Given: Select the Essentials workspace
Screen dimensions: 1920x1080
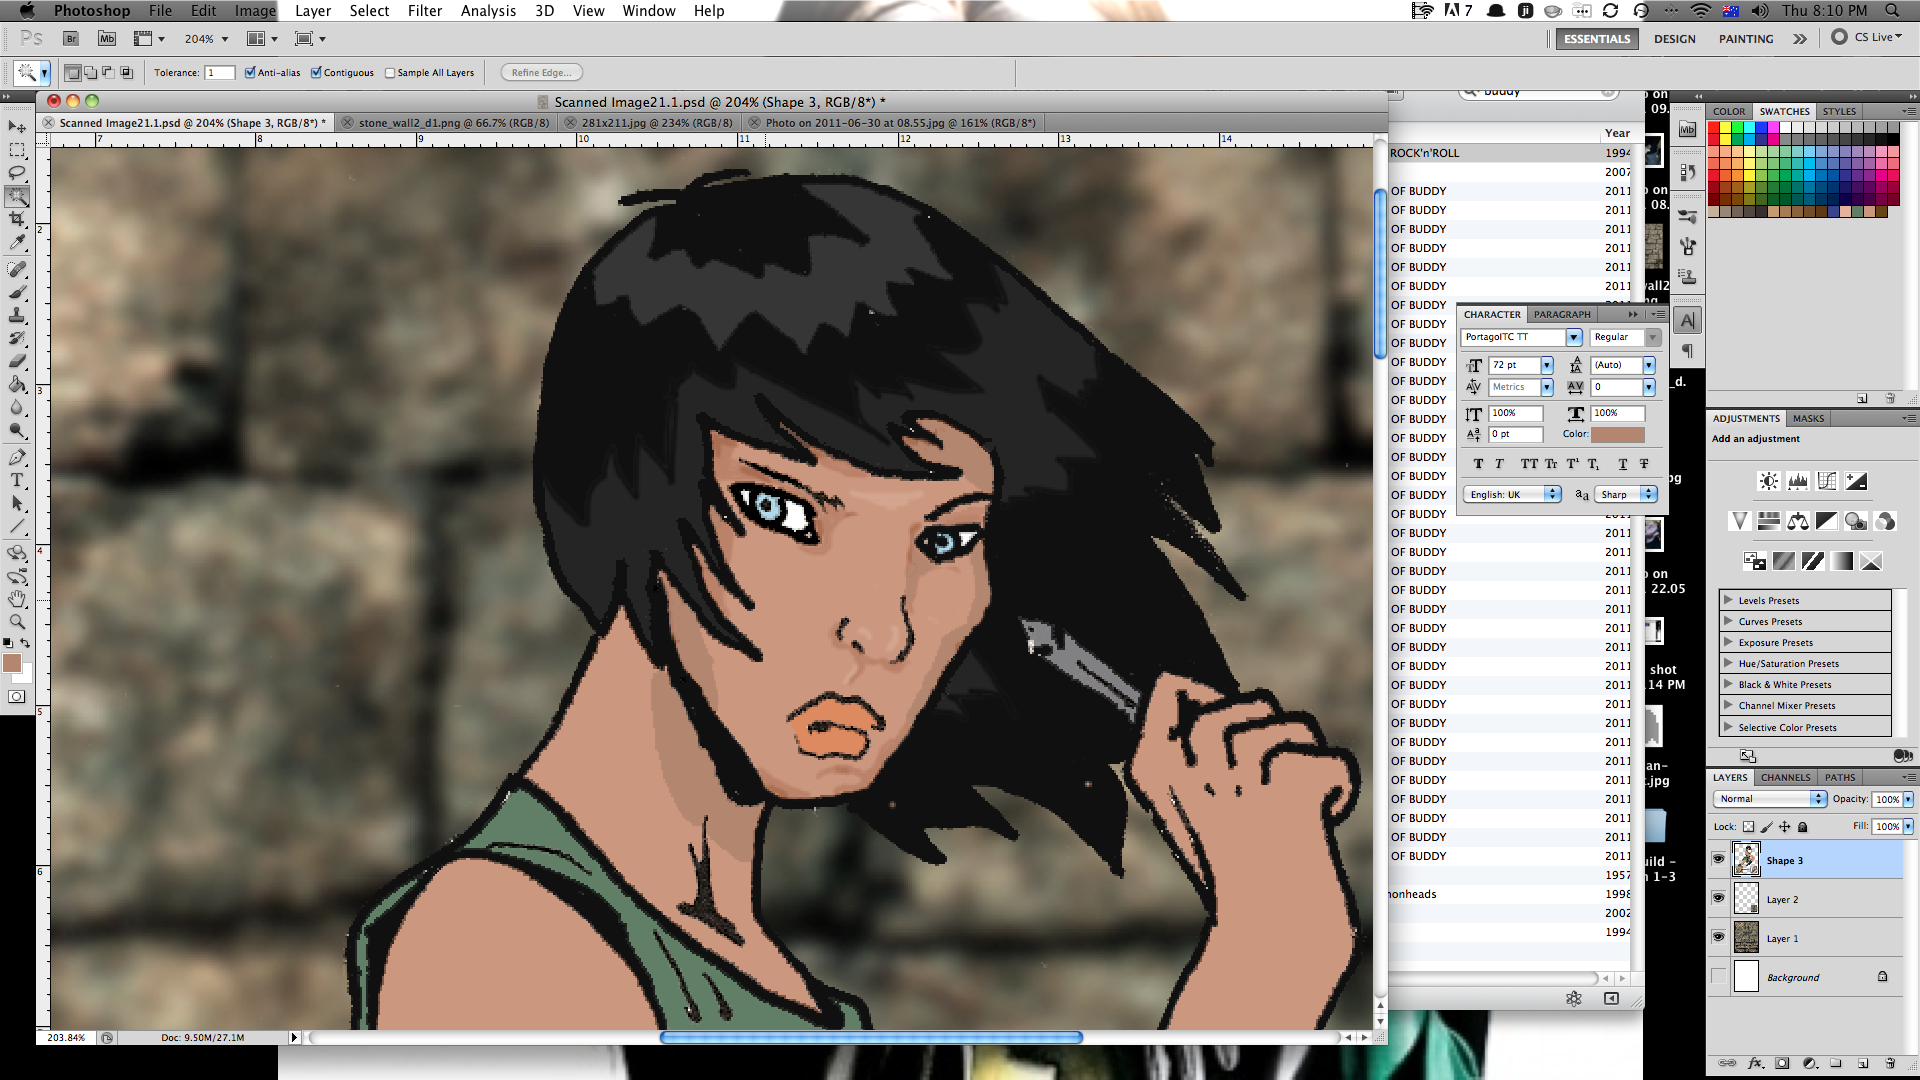Looking at the screenshot, I should (x=1597, y=39).
